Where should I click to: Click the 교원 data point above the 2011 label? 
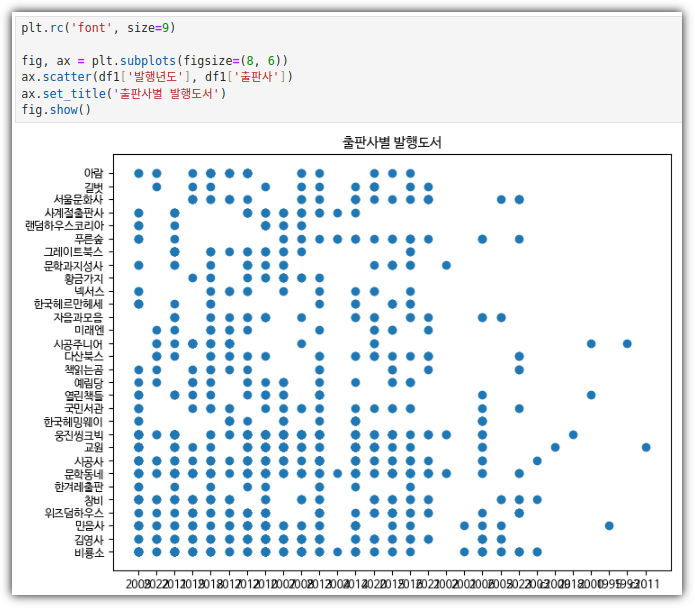[x=646, y=447]
